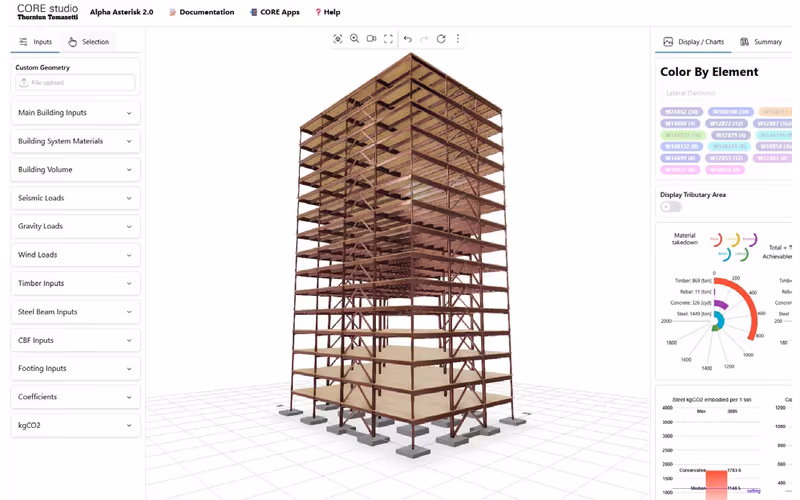Expand the Timber Inputs section

tap(75, 283)
